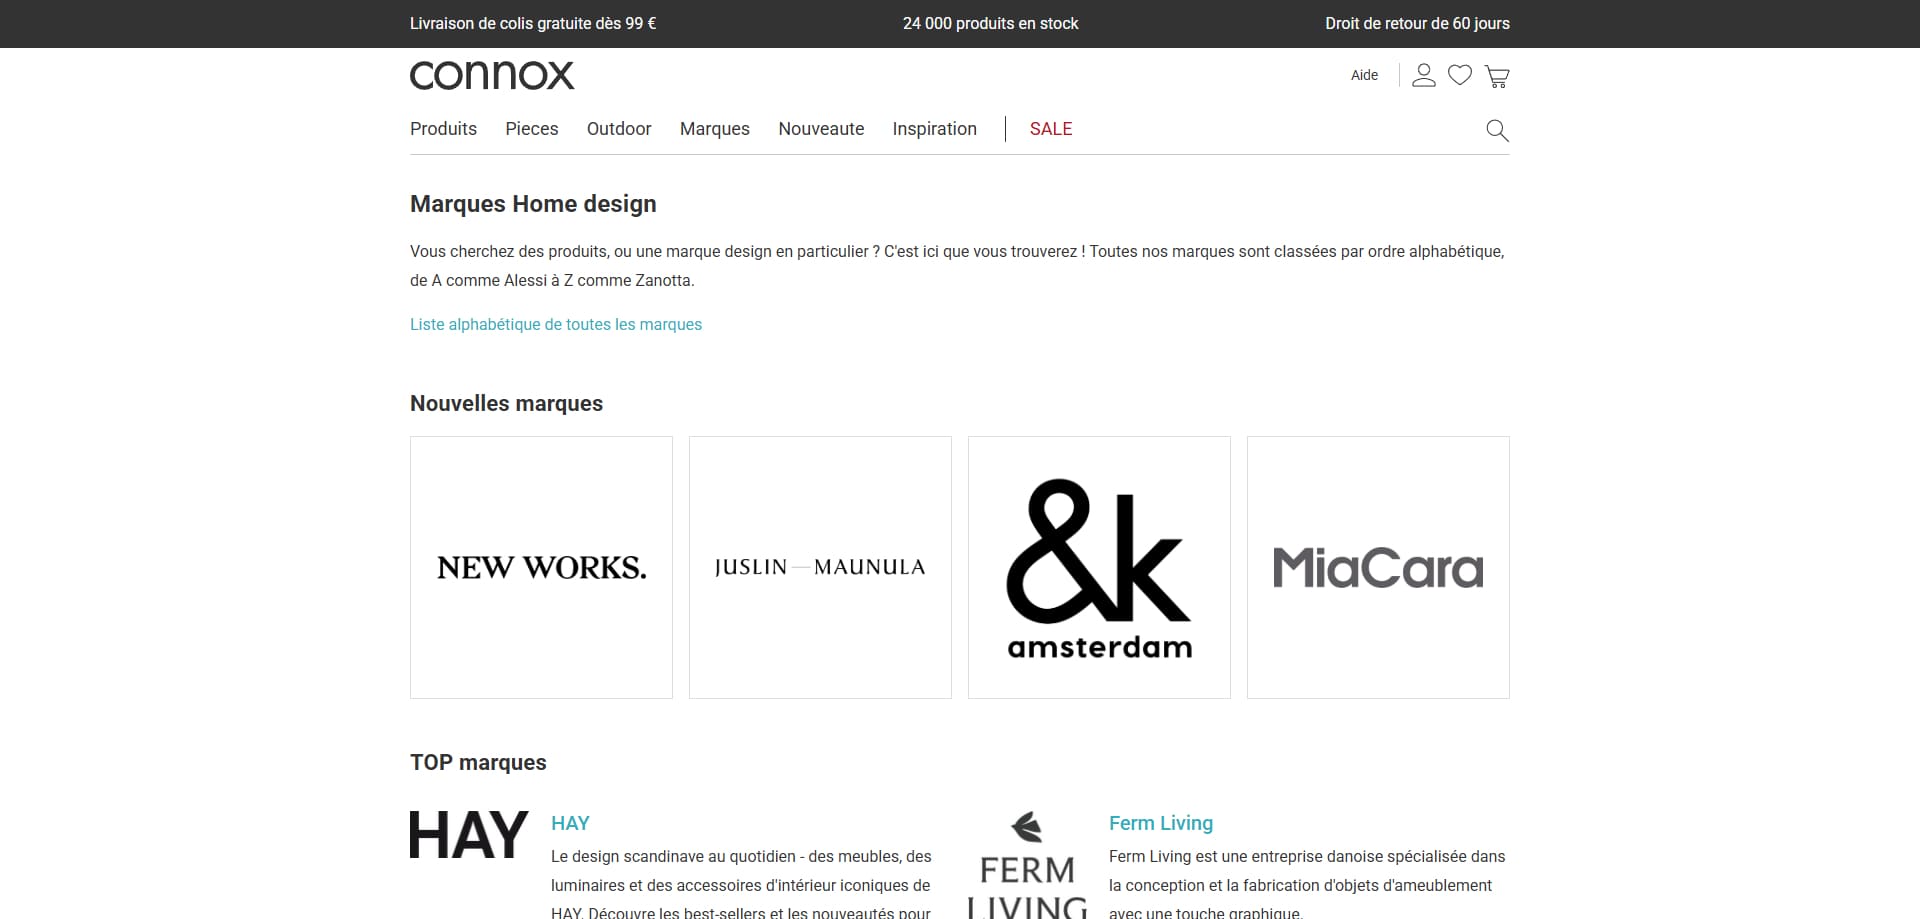Click the Aide help link
The image size is (1920, 919).
click(x=1364, y=75)
